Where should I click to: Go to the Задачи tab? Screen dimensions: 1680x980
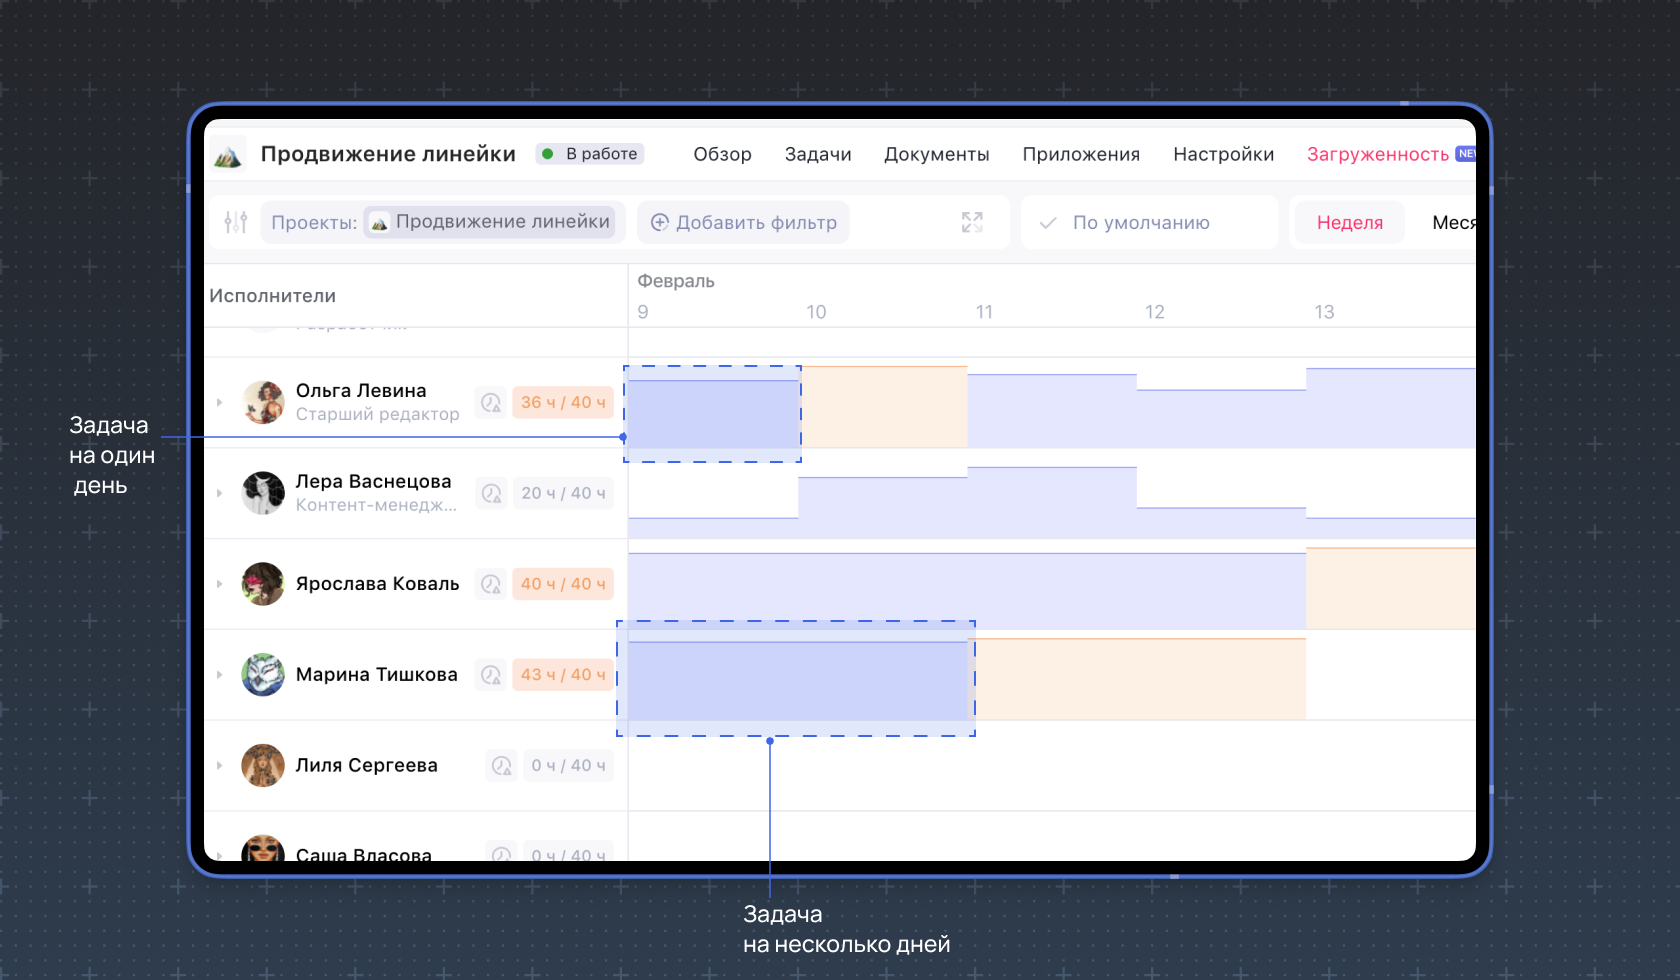pos(817,154)
